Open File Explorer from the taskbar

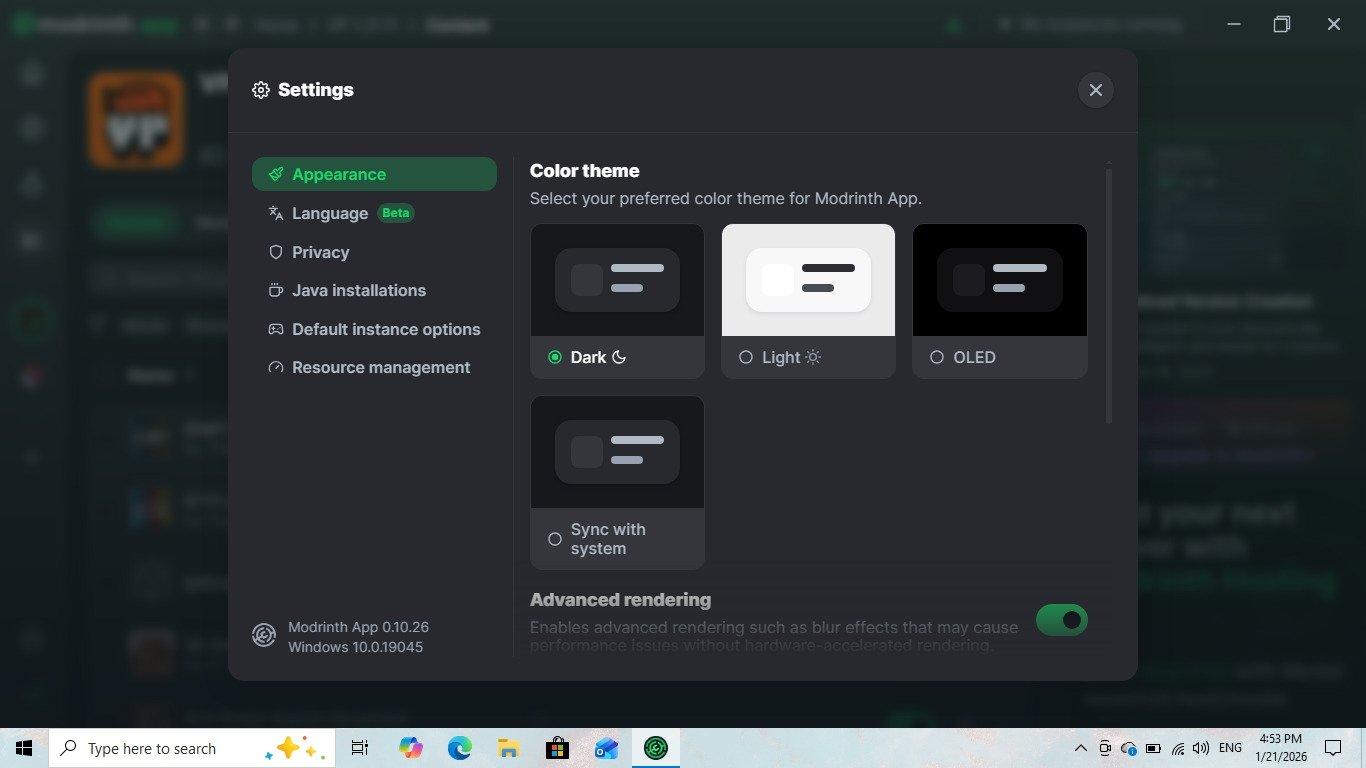pos(508,748)
